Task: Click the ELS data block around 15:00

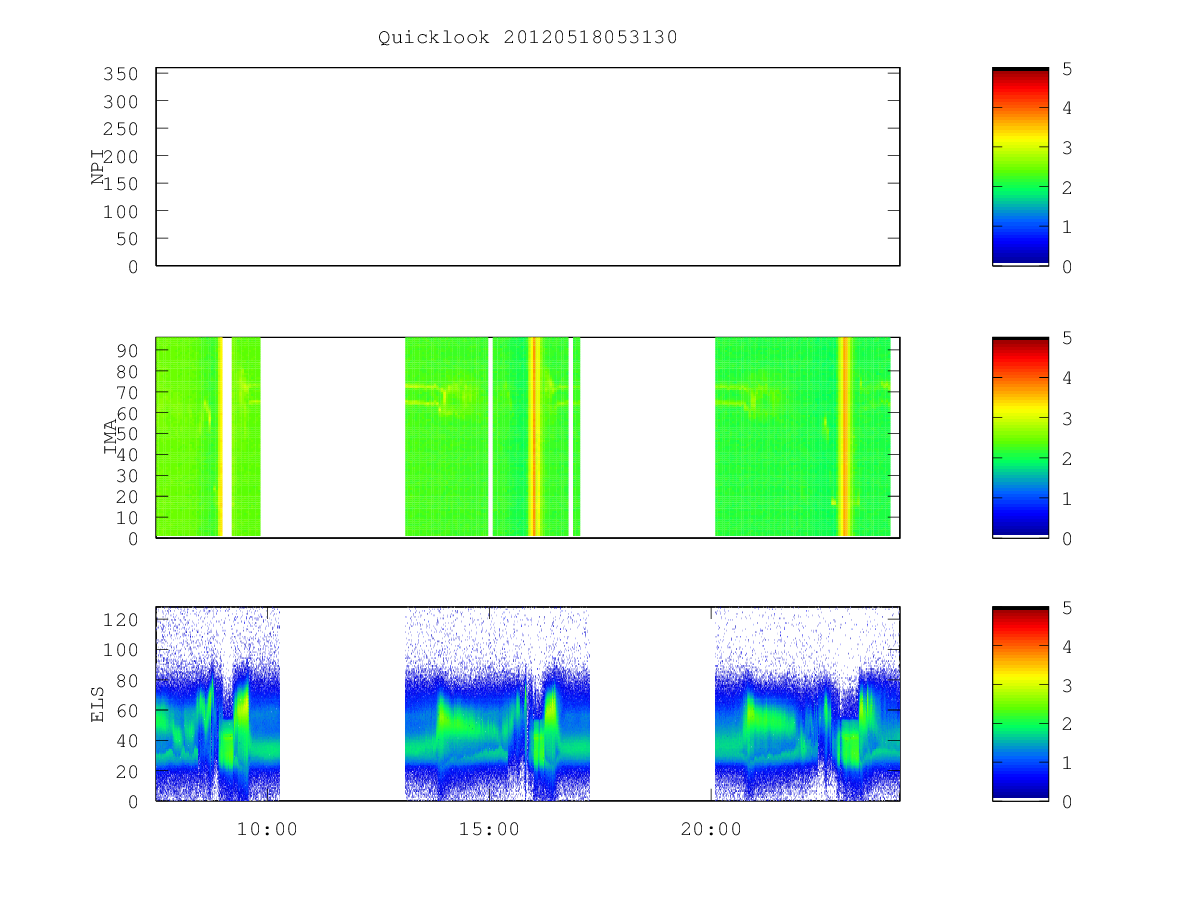Action: coord(497,704)
